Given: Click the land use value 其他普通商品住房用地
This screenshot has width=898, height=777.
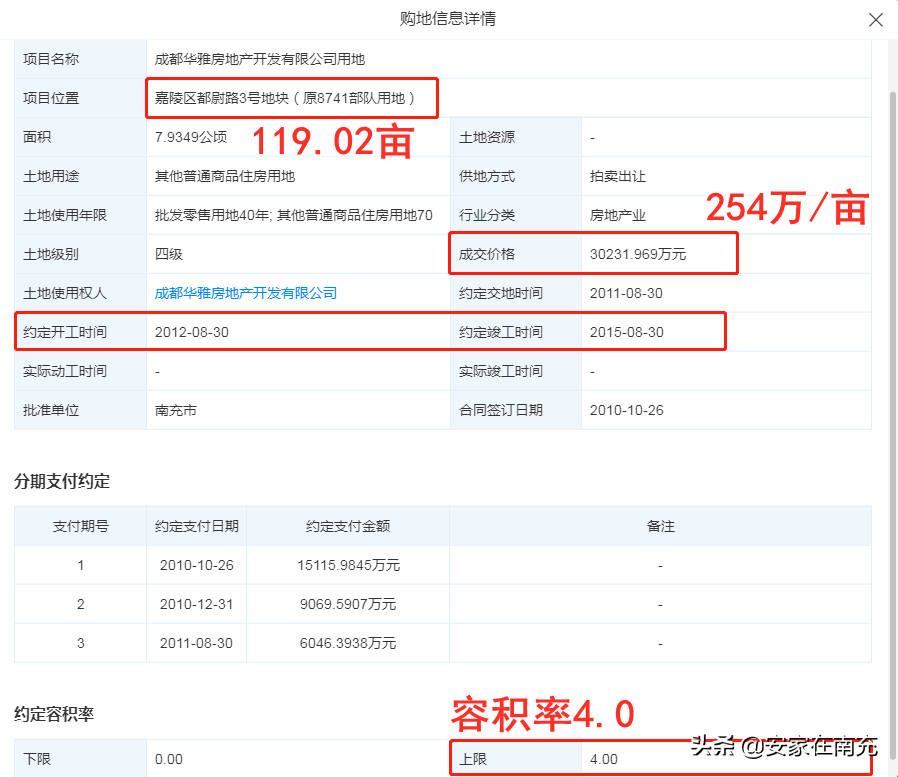Looking at the screenshot, I should point(224,176).
